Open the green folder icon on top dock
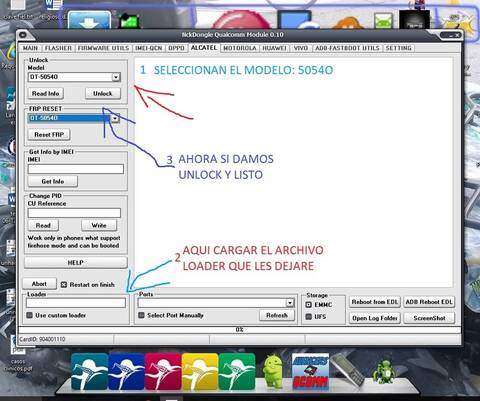The width and height of the screenshot is (480, 401). click(129, 21)
